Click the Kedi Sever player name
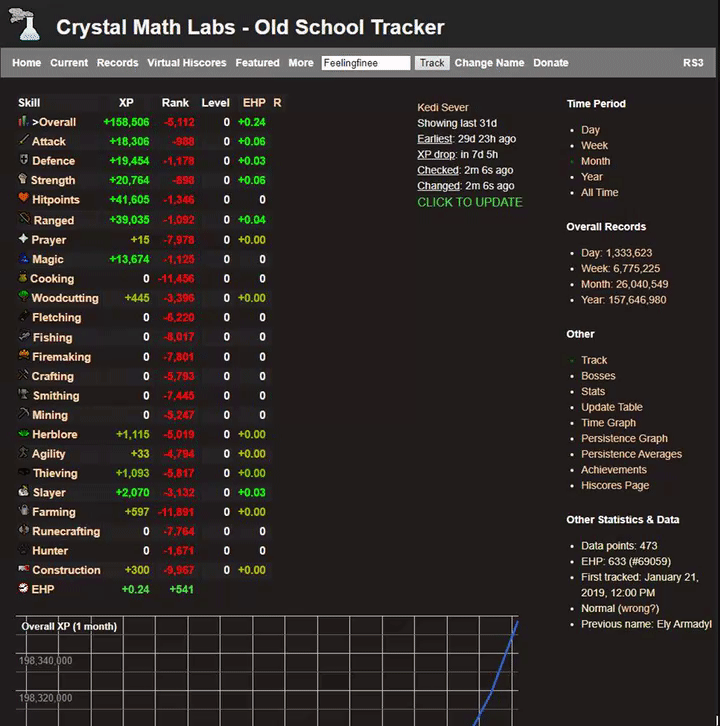Screen dimensions: 720x726 (443, 107)
